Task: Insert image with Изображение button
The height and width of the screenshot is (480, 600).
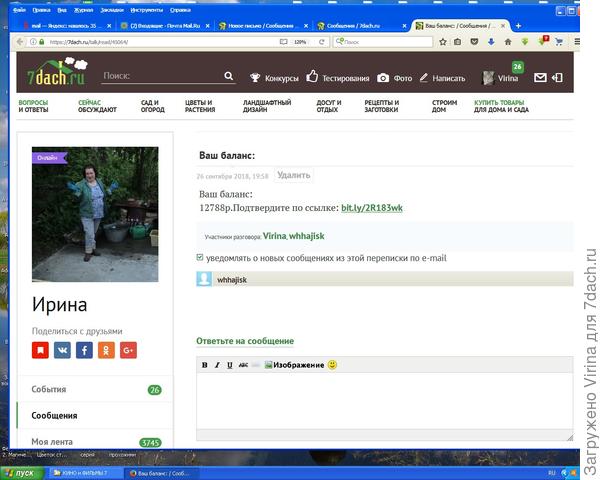Action: 295,365
